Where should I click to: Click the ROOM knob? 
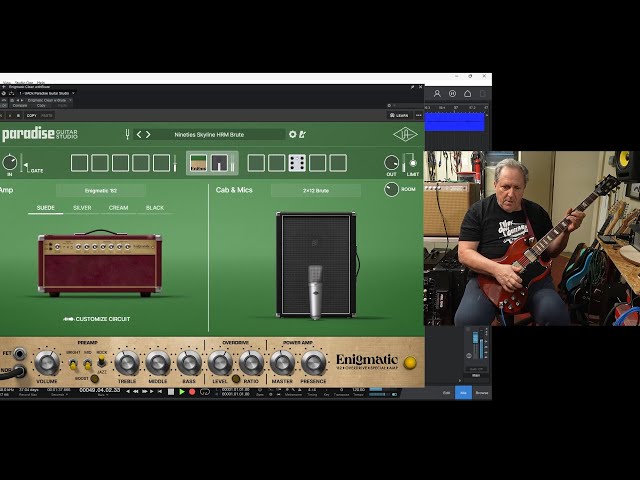[x=391, y=189]
